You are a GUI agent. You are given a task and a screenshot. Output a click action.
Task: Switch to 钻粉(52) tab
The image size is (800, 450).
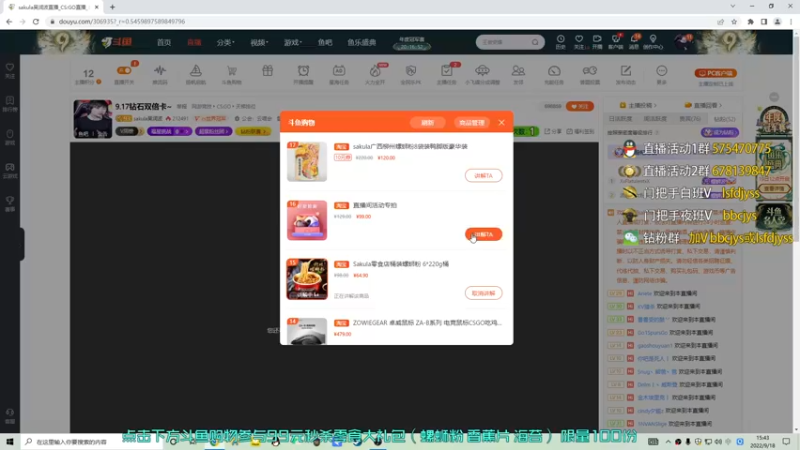724,118
